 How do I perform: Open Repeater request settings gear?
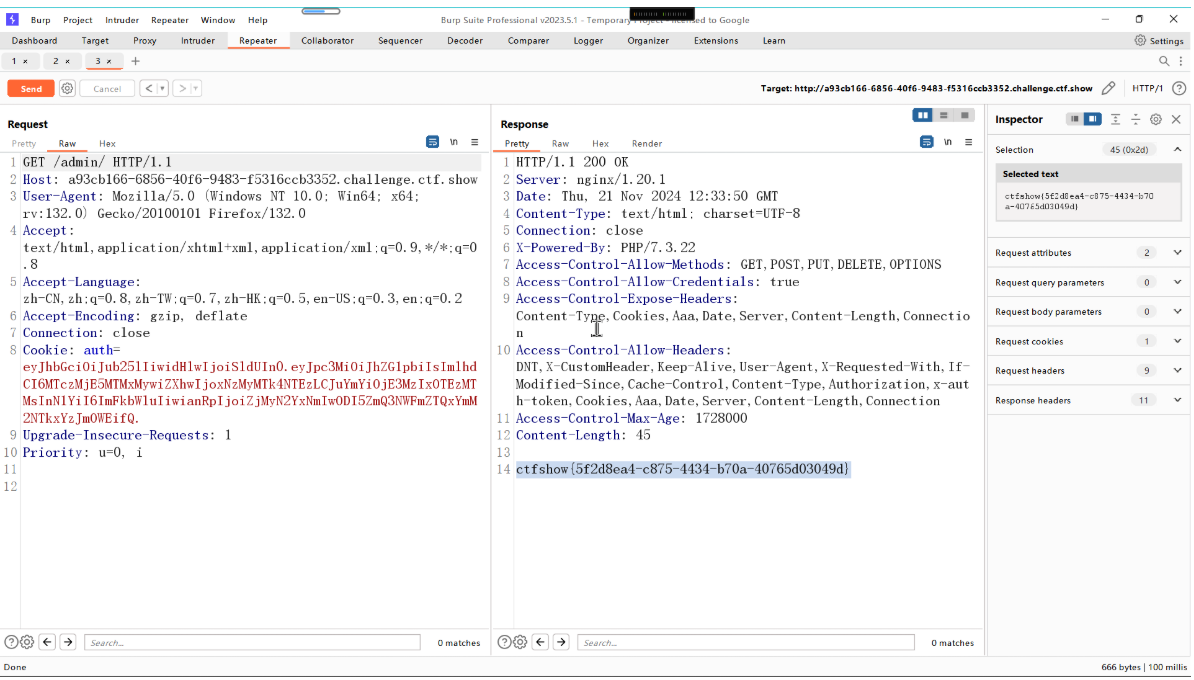[67, 88]
